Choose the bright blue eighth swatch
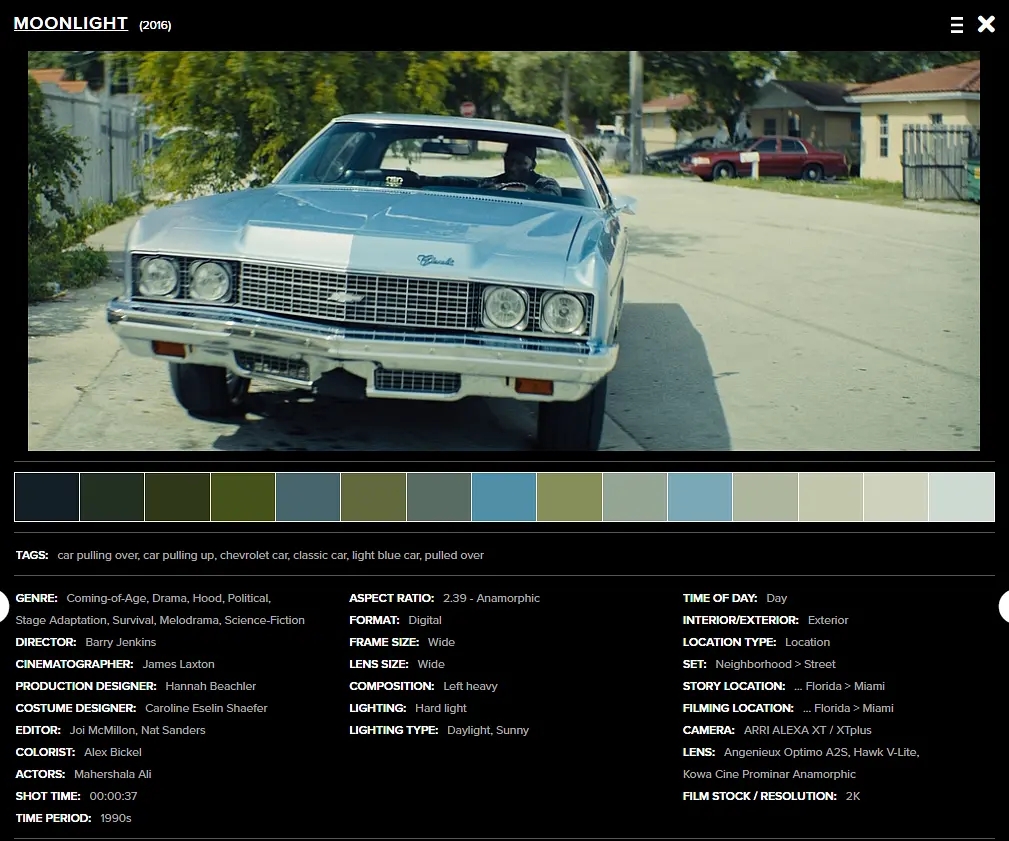Viewport: 1009px width, 841px height. (x=504, y=497)
